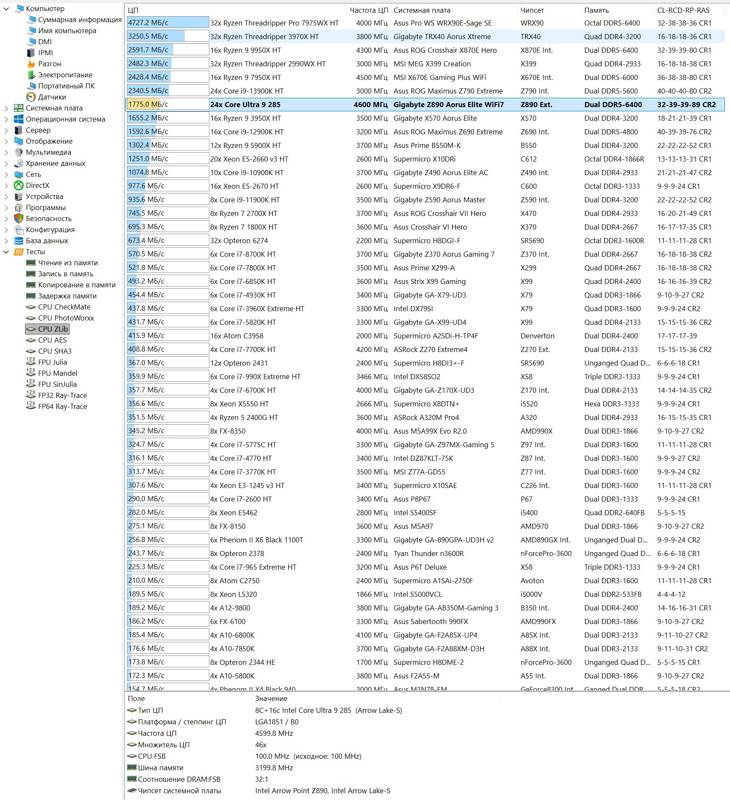Click the Электропитание power icon
This screenshot has height=800, width=730.
(x=31, y=75)
